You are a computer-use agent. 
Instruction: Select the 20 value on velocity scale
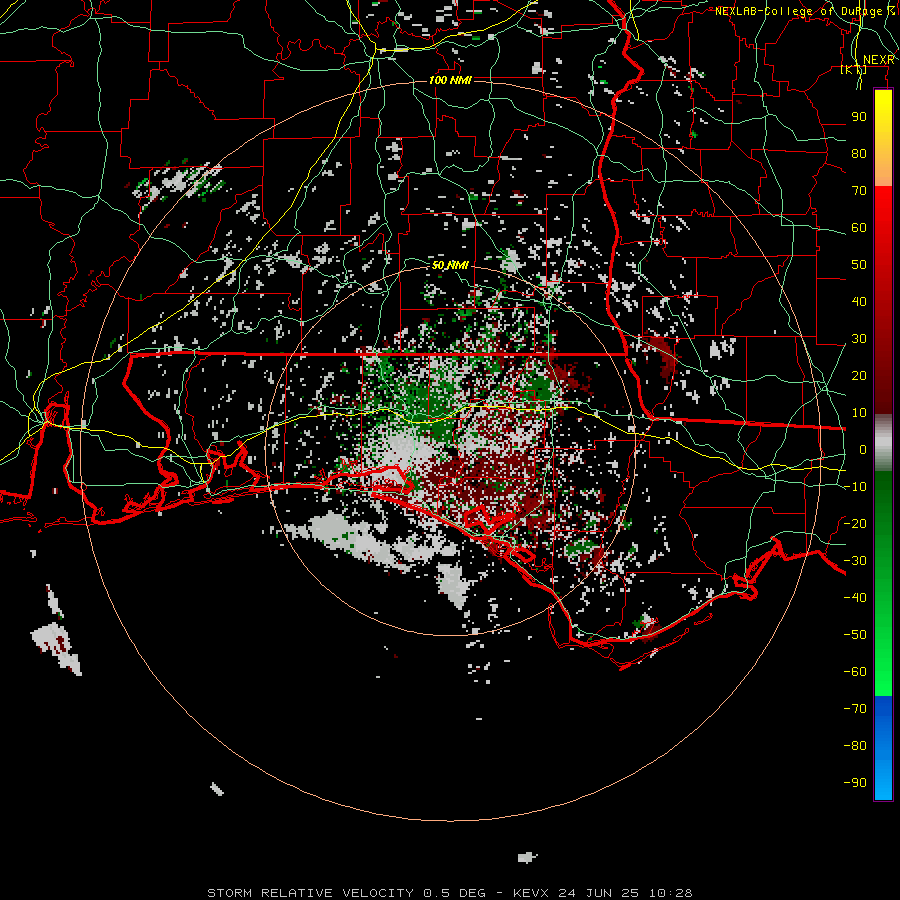pyautogui.click(x=859, y=375)
